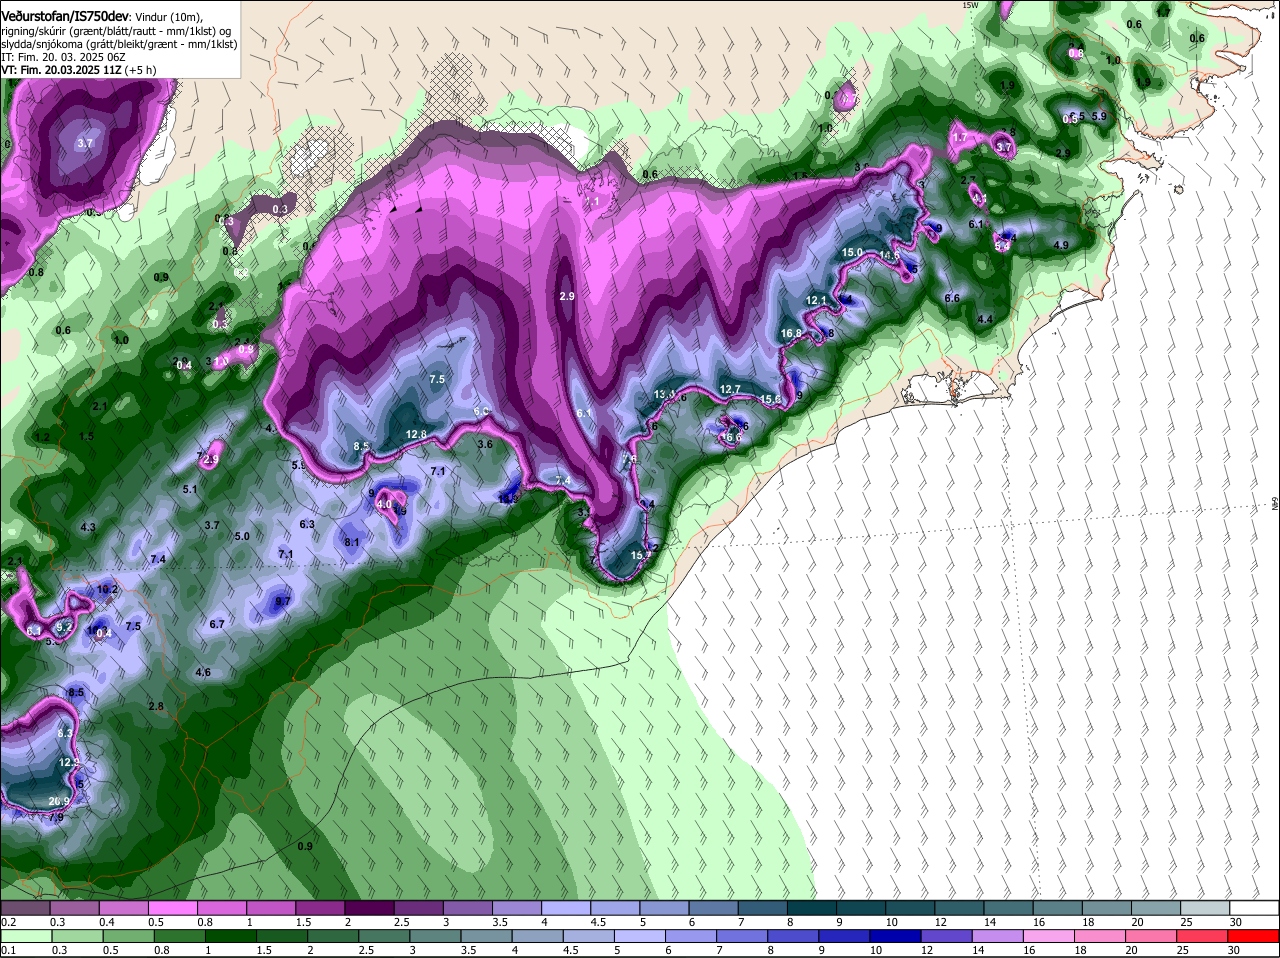Click the darkest green swatch labeled 1 in bottom legend

(231, 935)
